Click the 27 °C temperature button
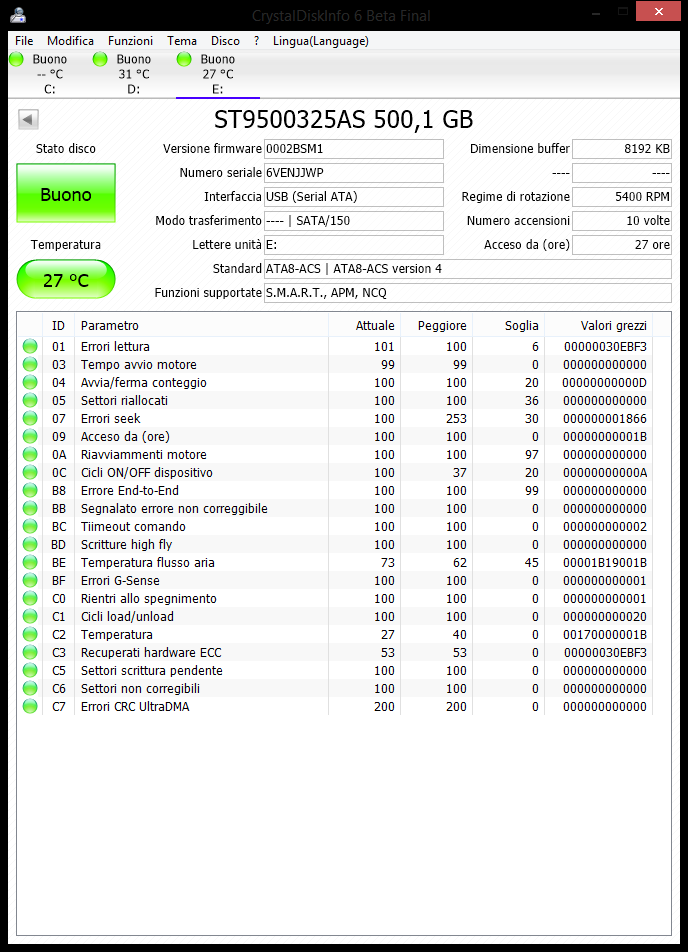 pos(66,279)
